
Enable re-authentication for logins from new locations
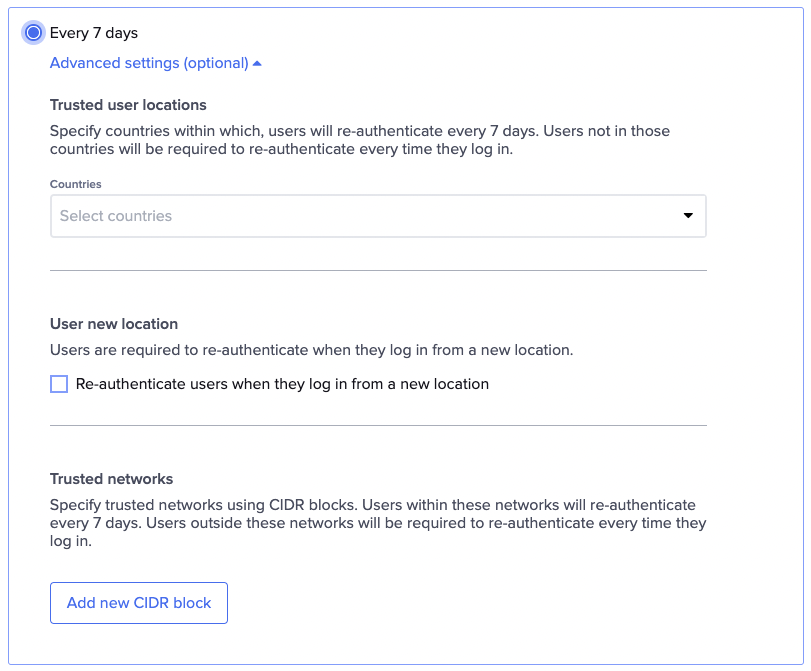58,384
